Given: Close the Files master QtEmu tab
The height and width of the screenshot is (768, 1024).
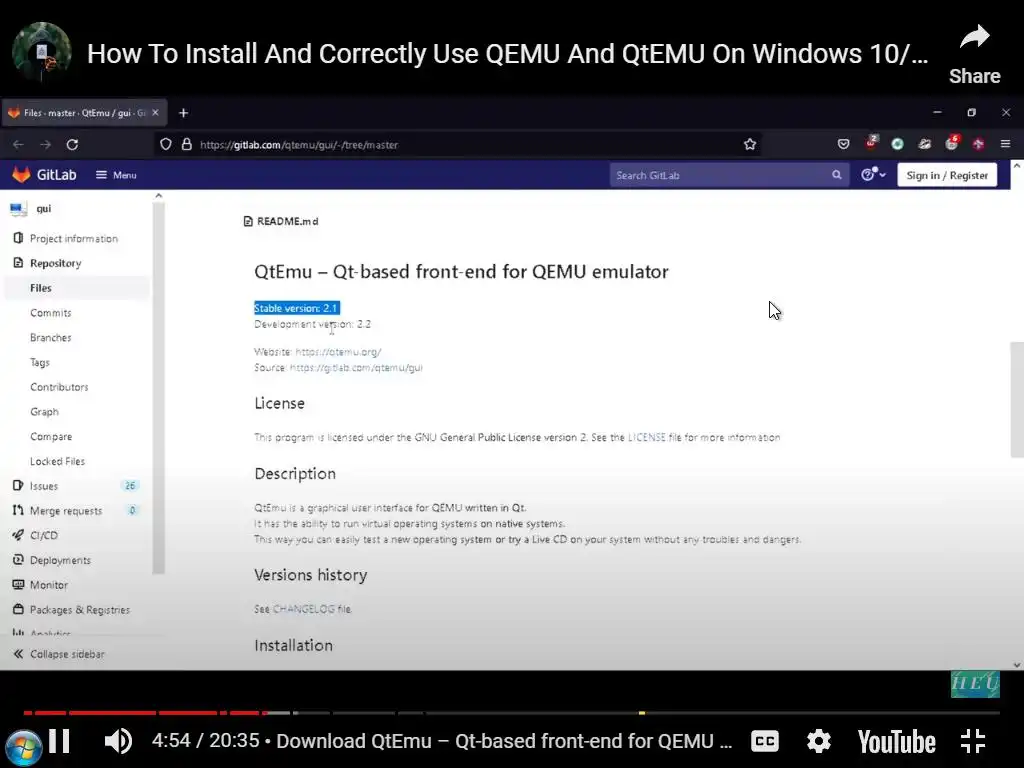Looking at the screenshot, I should (155, 113).
